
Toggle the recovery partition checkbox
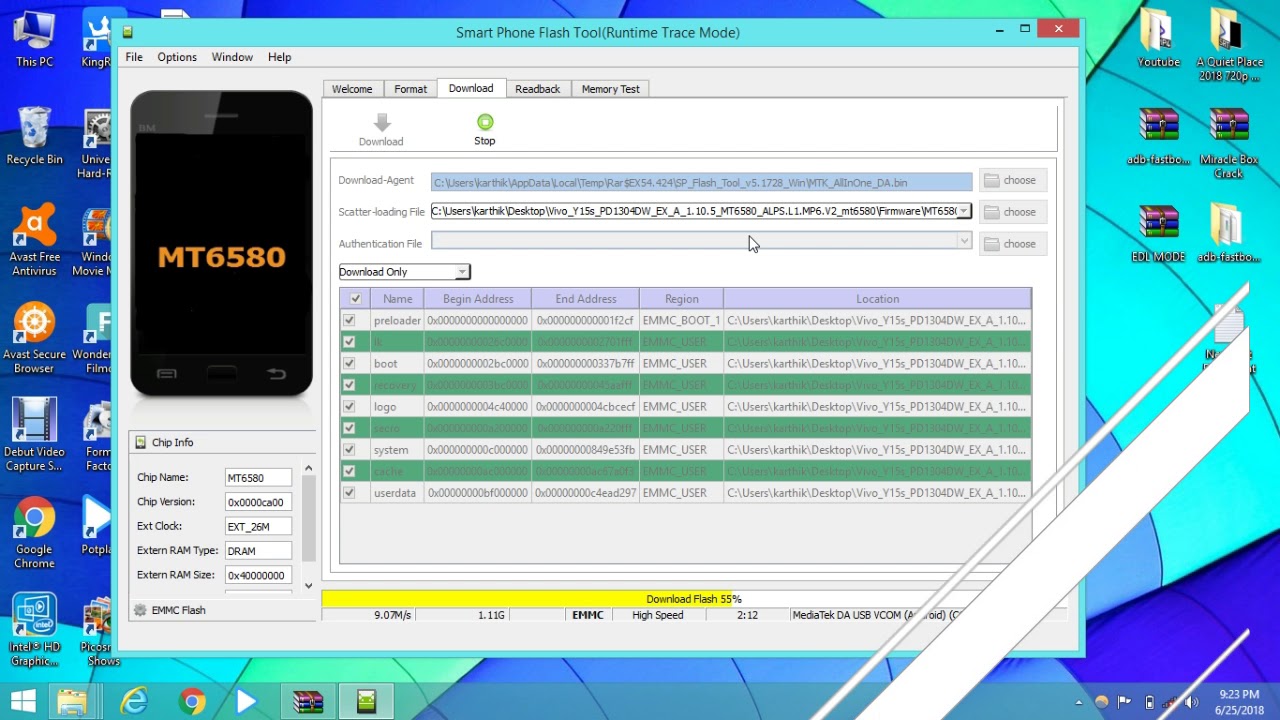[349, 385]
